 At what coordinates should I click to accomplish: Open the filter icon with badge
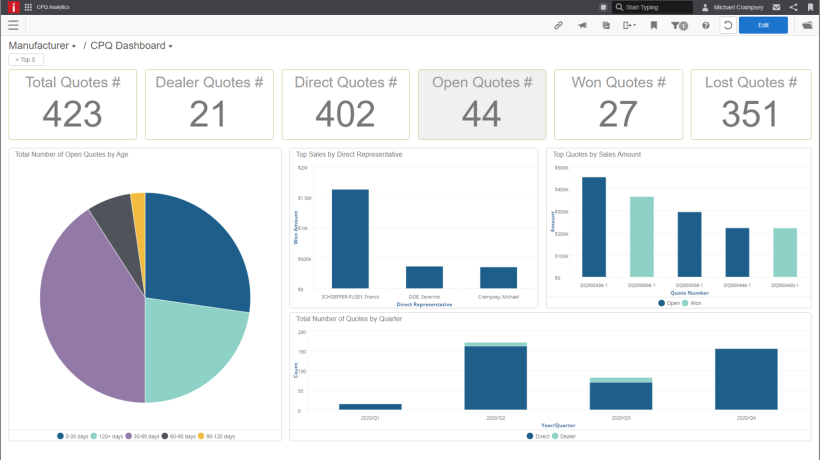(679, 25)
